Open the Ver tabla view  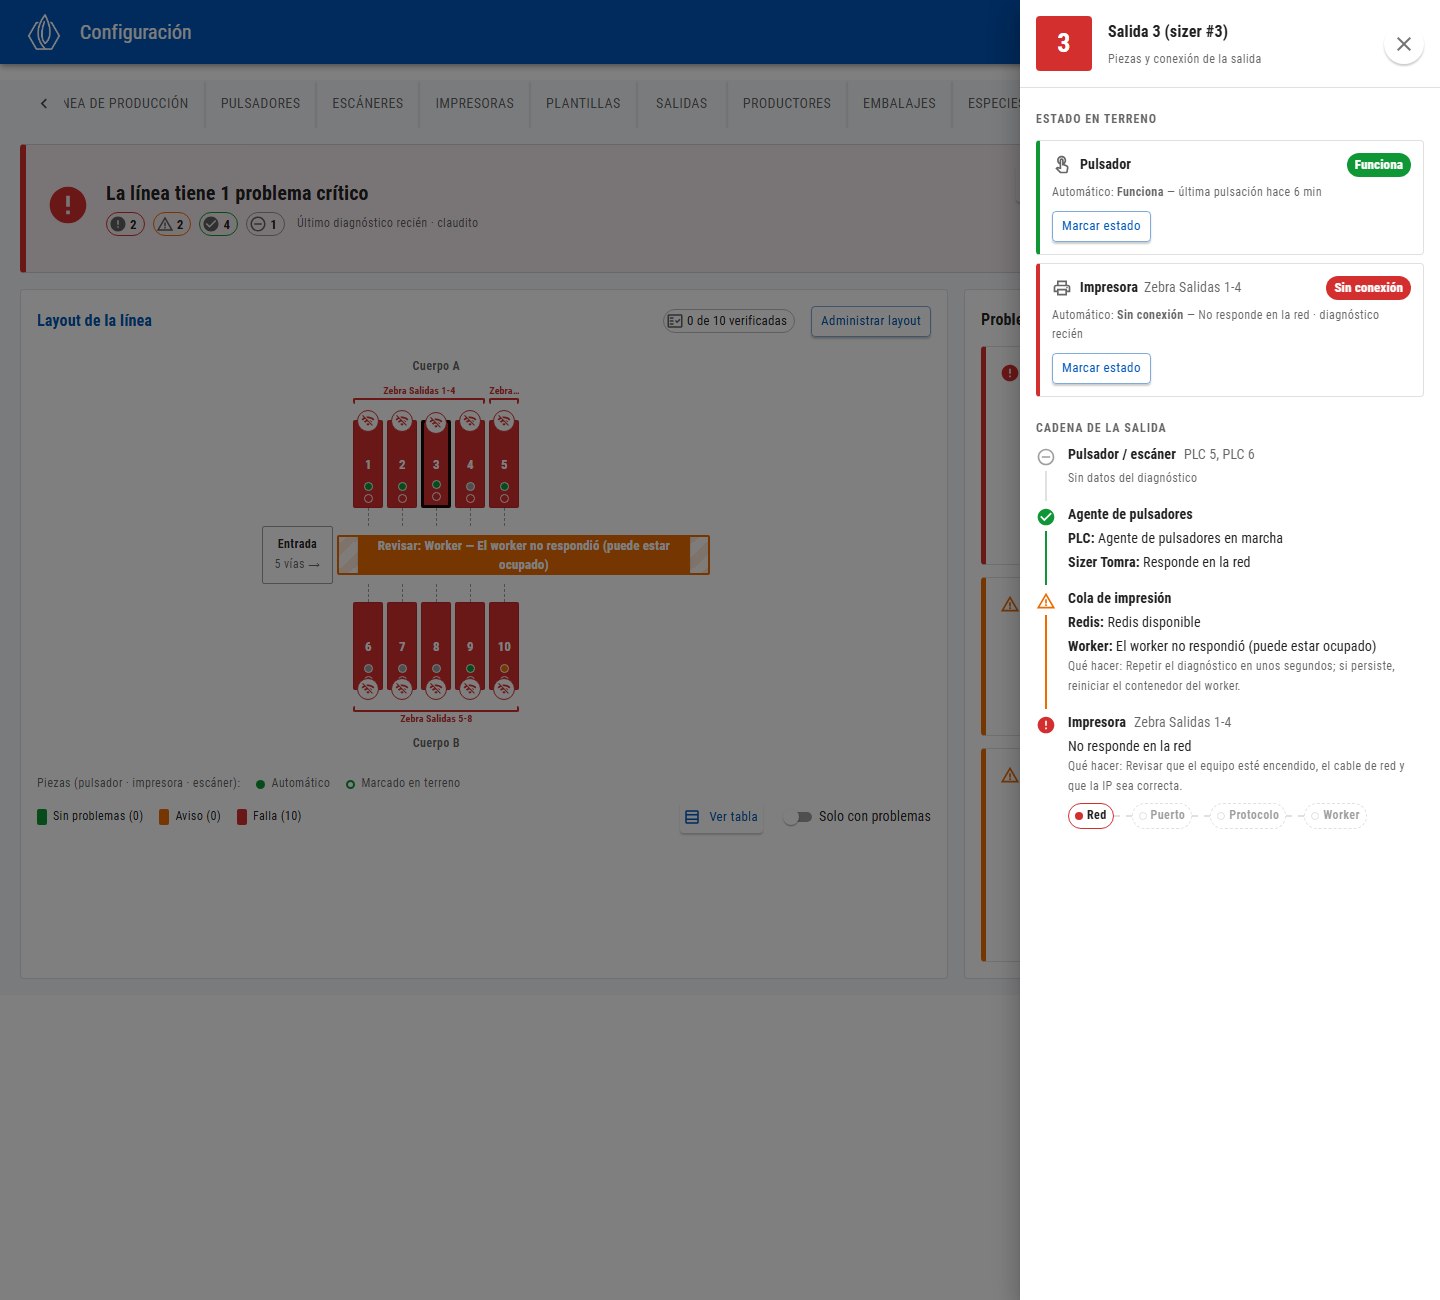(721, 817)
